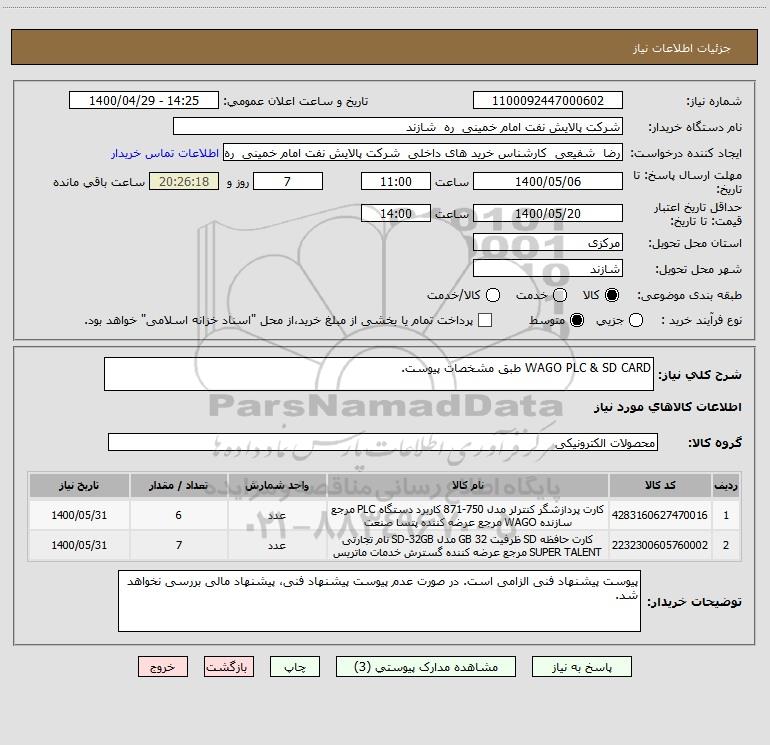The width and height of the screenshot is (770, 745).
Task: Select the کالا radio button
Action: tap(612, 295)
